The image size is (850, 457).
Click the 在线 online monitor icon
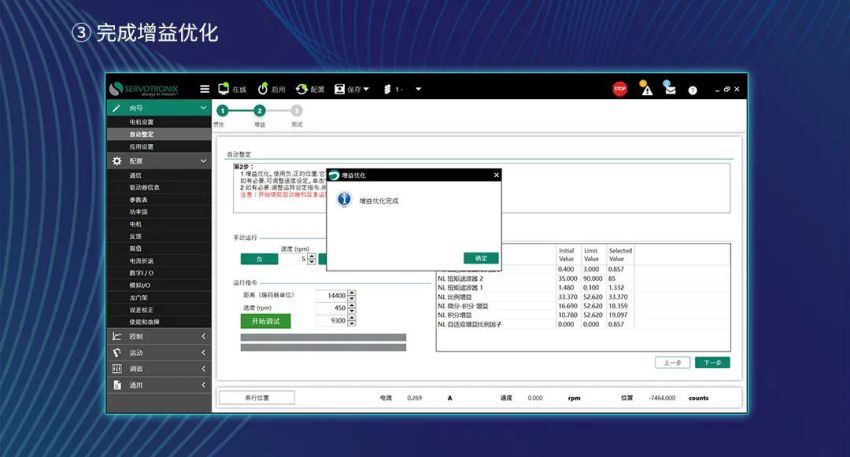[231, 89]
